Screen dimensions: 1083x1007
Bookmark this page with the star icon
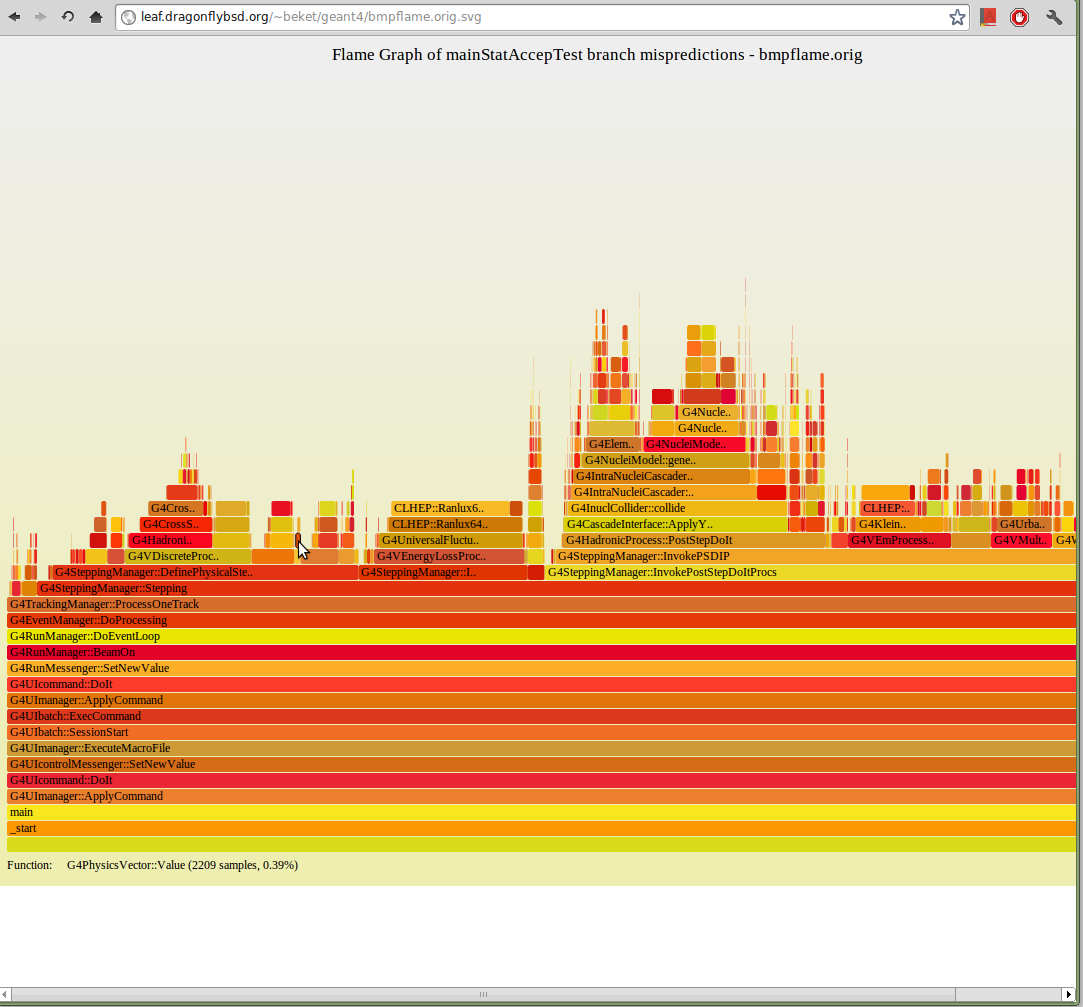[957, 17]
